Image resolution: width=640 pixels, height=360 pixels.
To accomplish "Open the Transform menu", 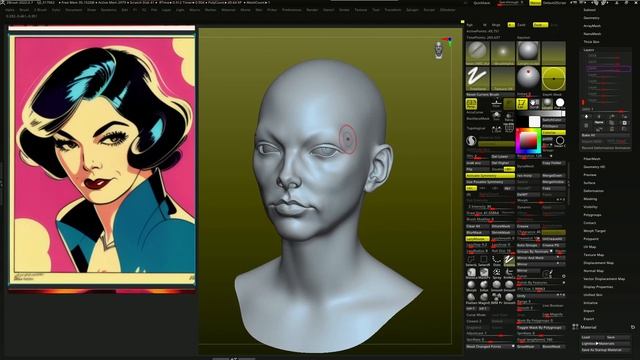I will (393, 10).
